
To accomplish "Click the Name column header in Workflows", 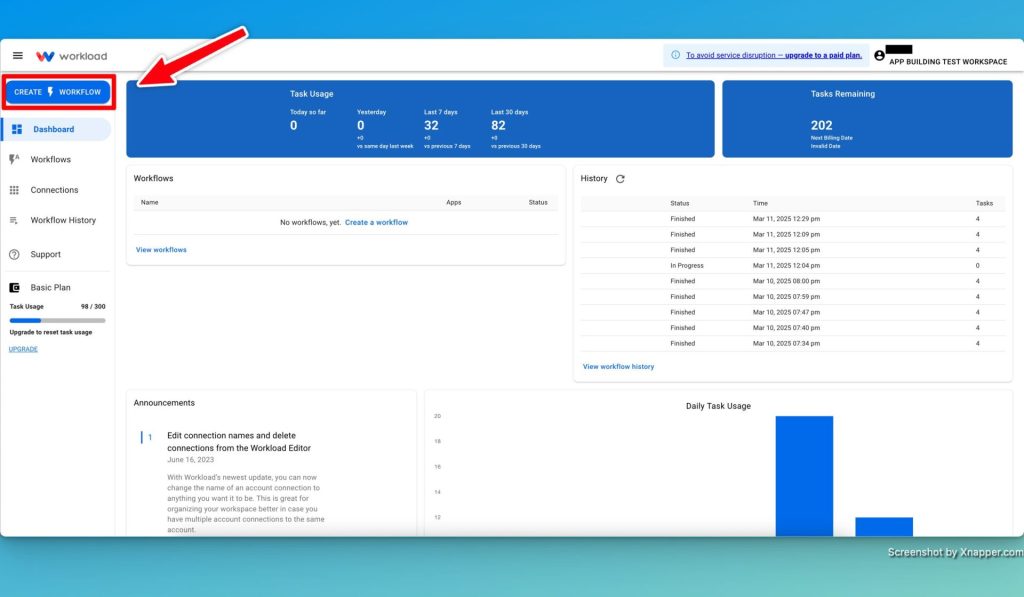I will tap(150, 202).
